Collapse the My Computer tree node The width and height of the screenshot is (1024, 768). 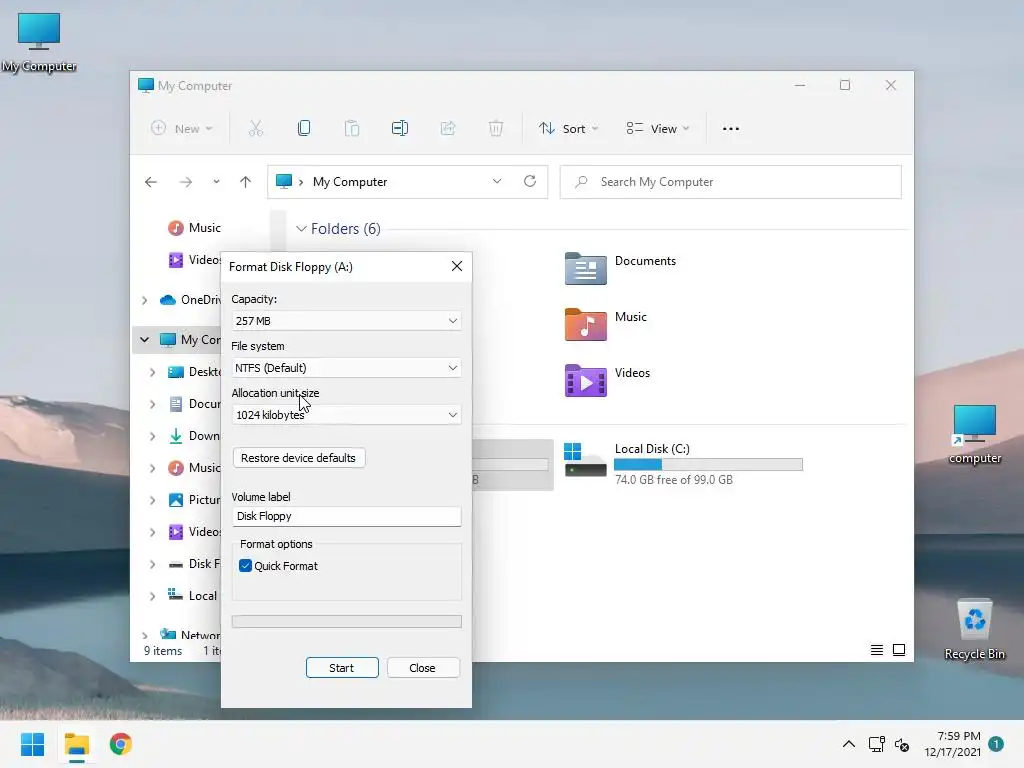coord(144,340)
